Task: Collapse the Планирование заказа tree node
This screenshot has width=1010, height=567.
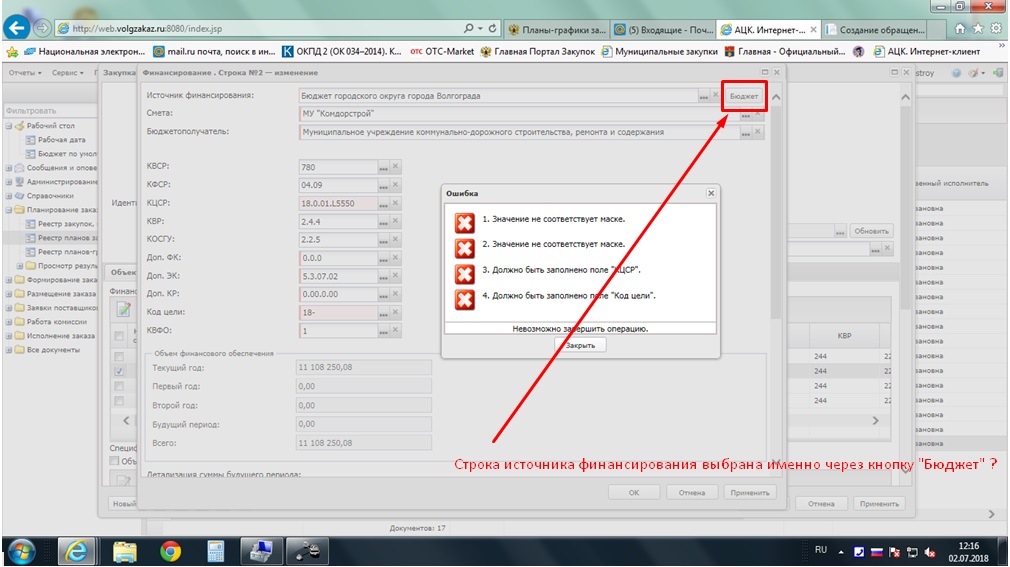Action: point(9,211)
